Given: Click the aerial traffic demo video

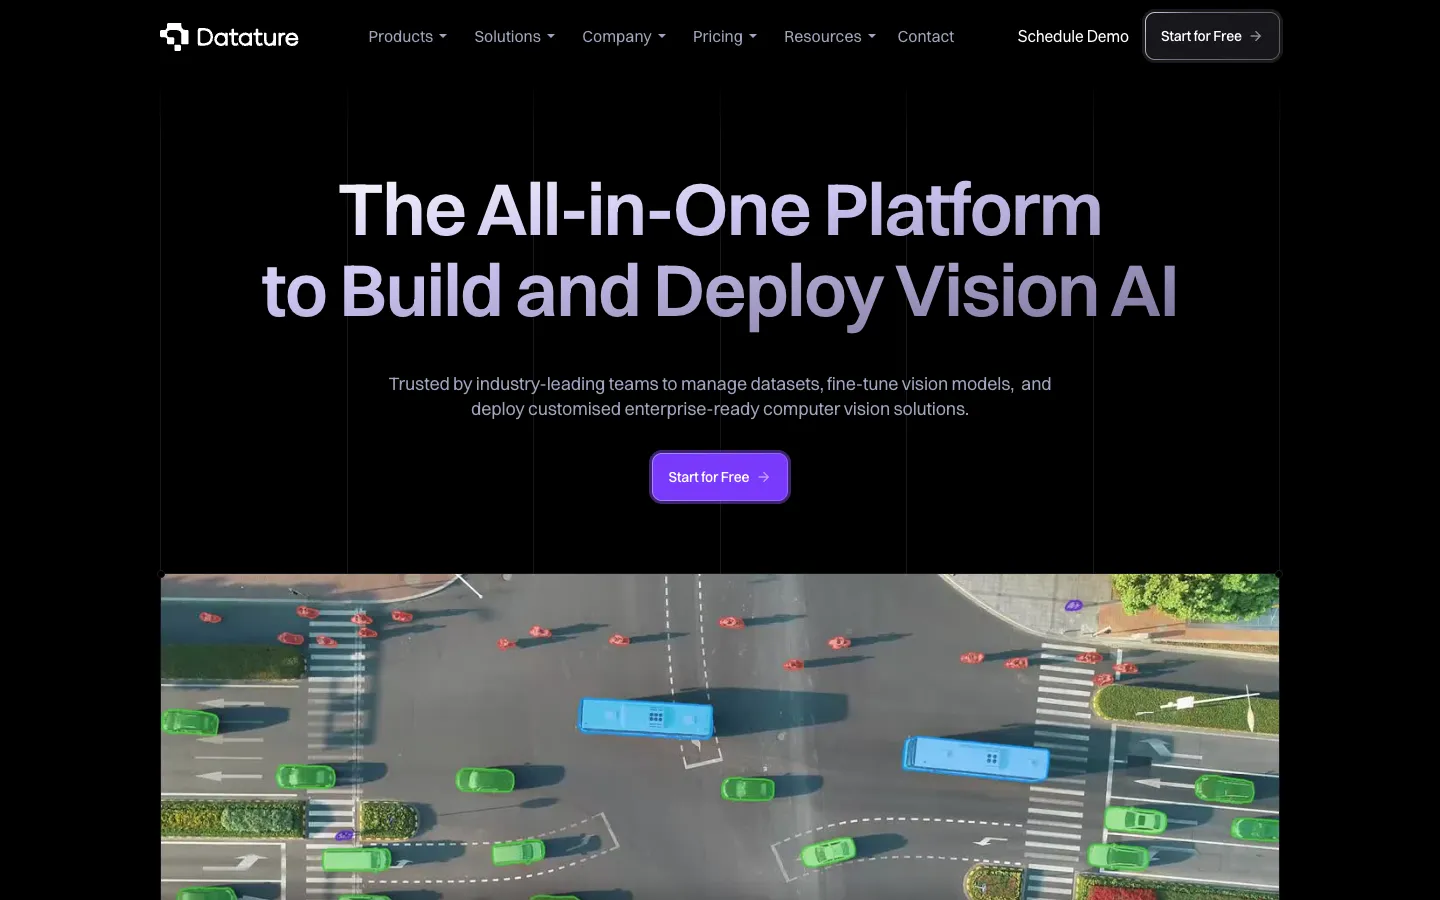Looking at the screenshot, I should tap(720, 737).
